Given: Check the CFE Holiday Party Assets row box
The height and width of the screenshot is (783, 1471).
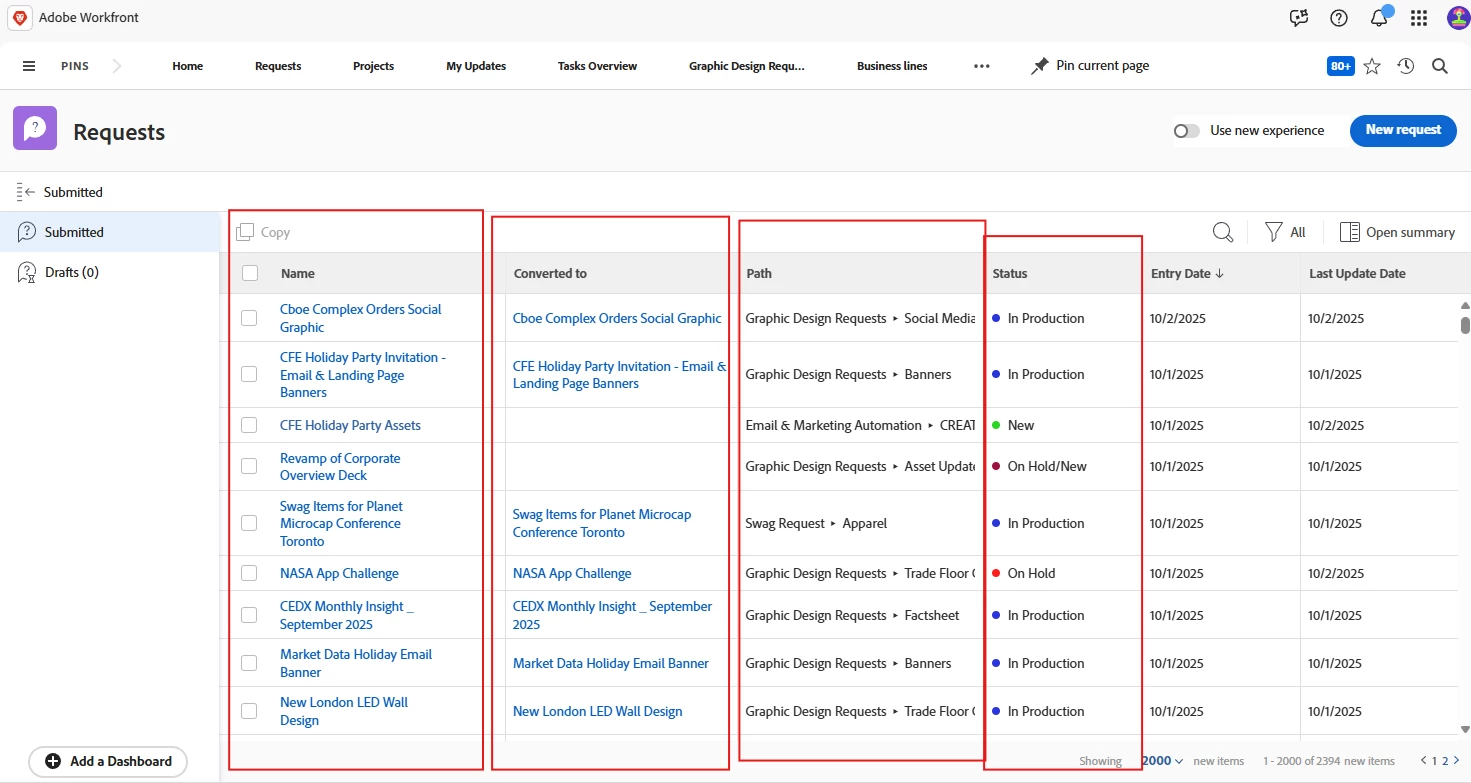Looking at the screenshot, I should coord(249,425).
